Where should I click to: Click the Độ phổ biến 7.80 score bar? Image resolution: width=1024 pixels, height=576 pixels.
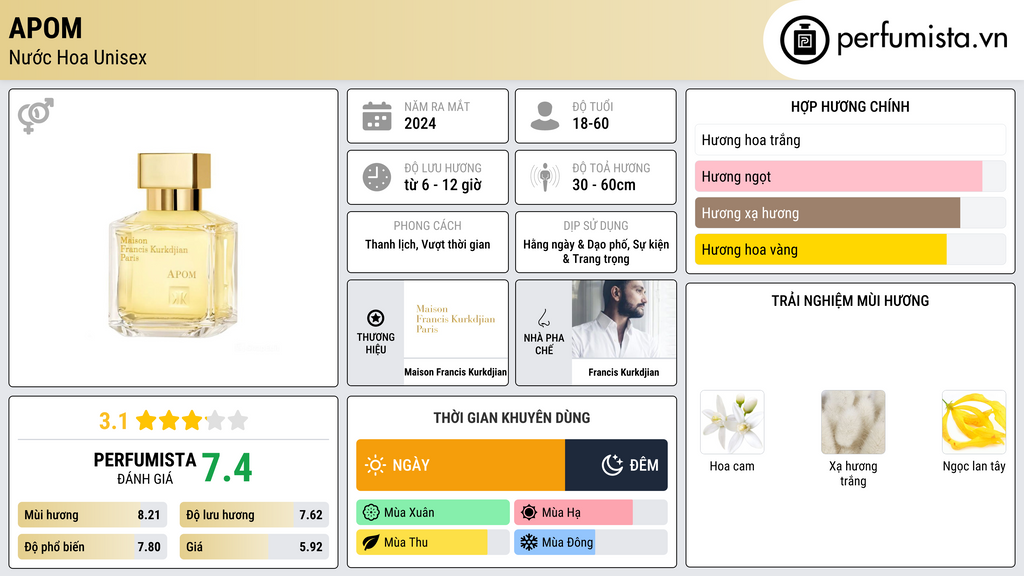point(92,547)
